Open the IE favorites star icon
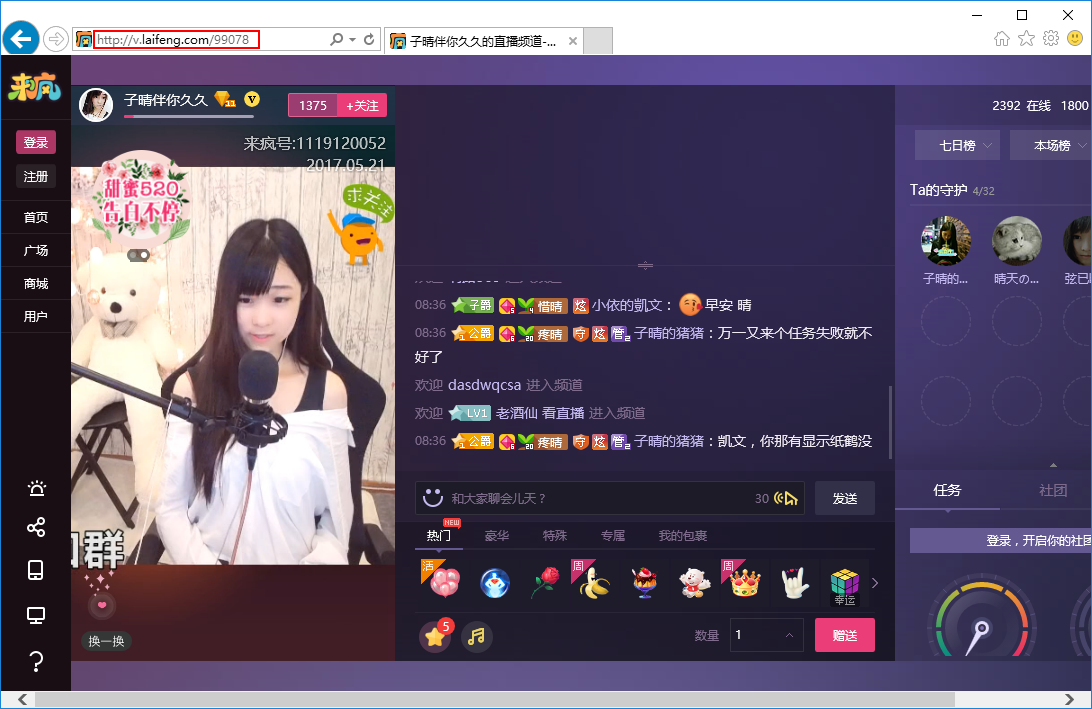Viewport: 1092px width, 709px height. point(1026,38)
